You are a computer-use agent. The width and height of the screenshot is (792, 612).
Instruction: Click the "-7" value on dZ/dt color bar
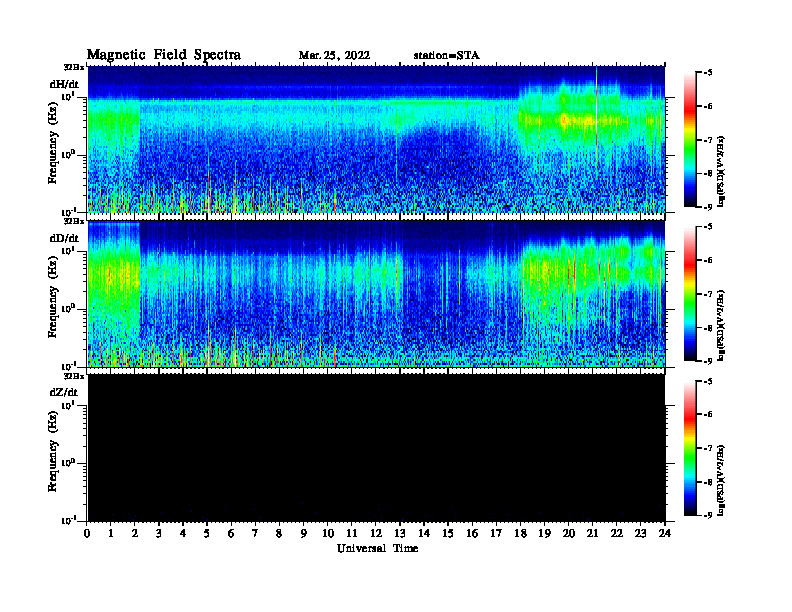(x=708, y=448)
